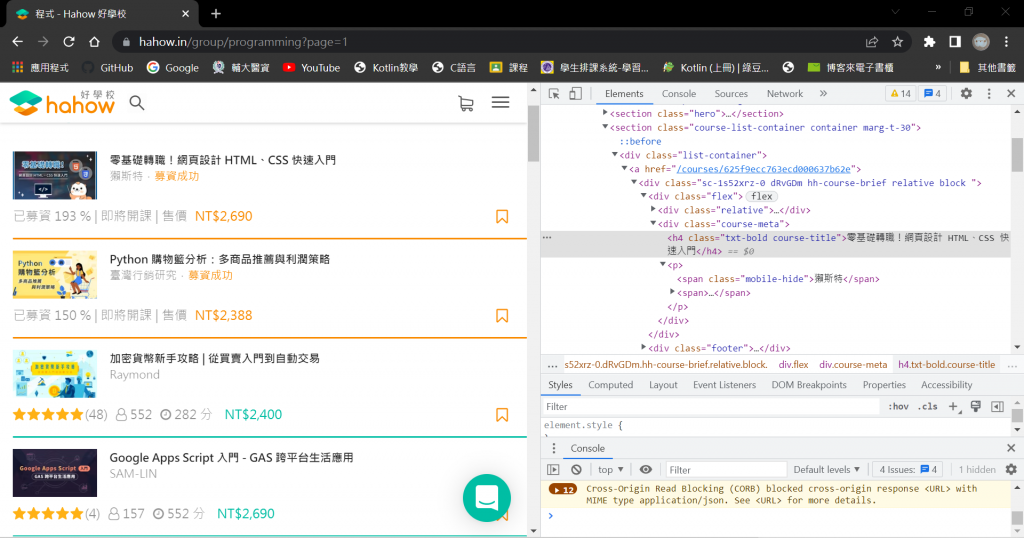Toggle the live expression eye icon
The width and height of the screenshot is (1024, 538).
coord(645,469)
